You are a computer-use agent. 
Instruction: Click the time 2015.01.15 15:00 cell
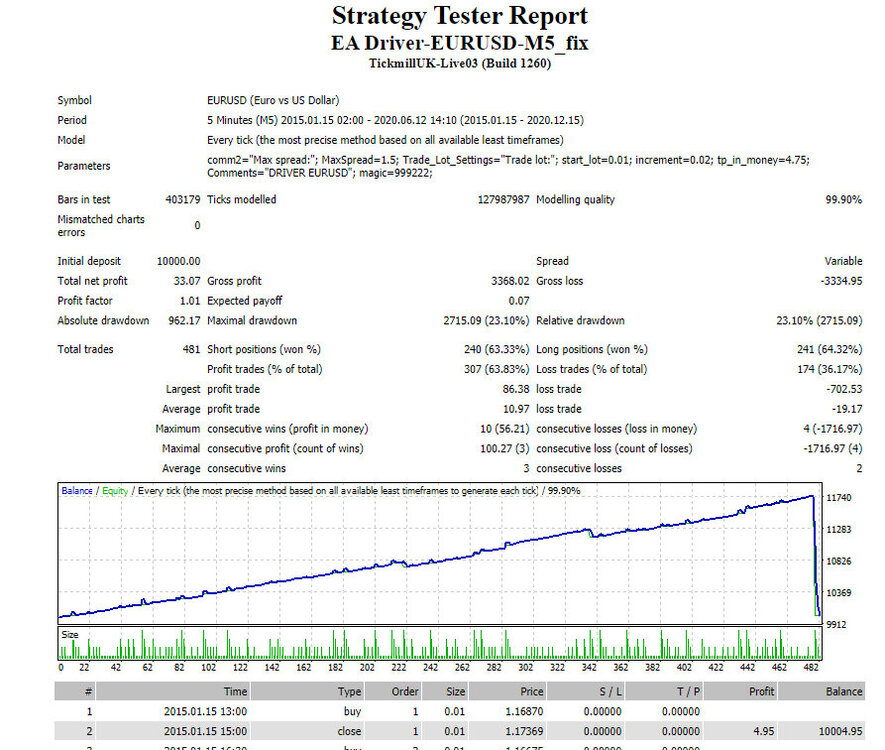(205, 731)
